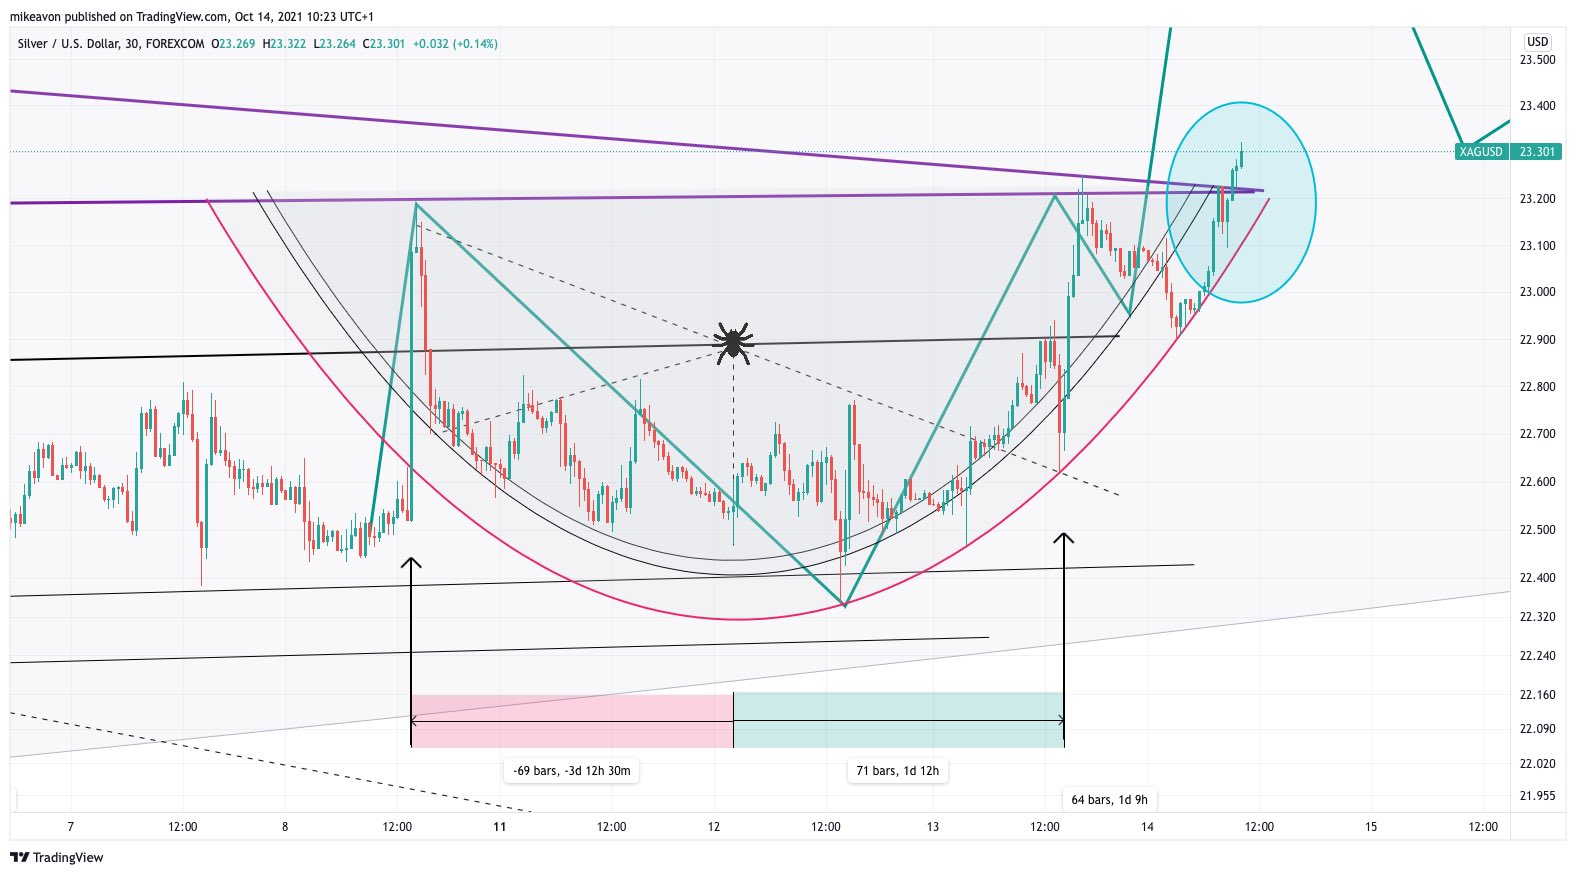Click the 22.800 price axis label

[1537, 387]
